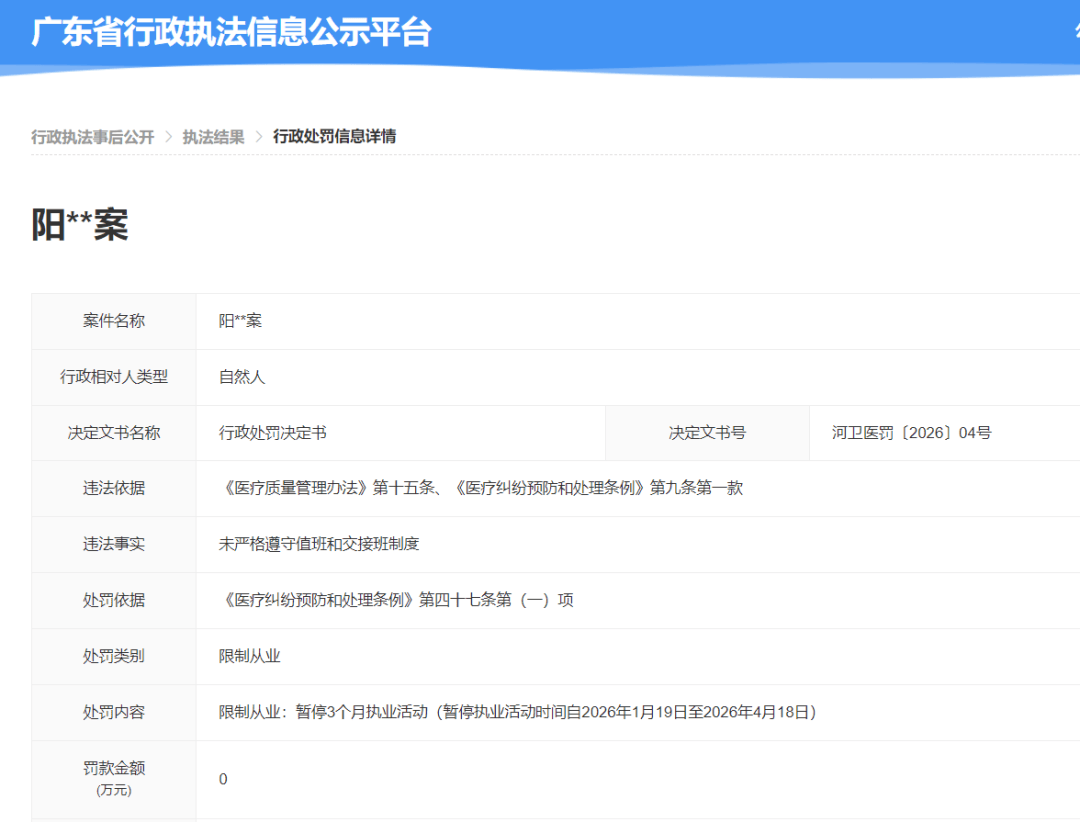Click the 案件名称 row label

point(114,321)
